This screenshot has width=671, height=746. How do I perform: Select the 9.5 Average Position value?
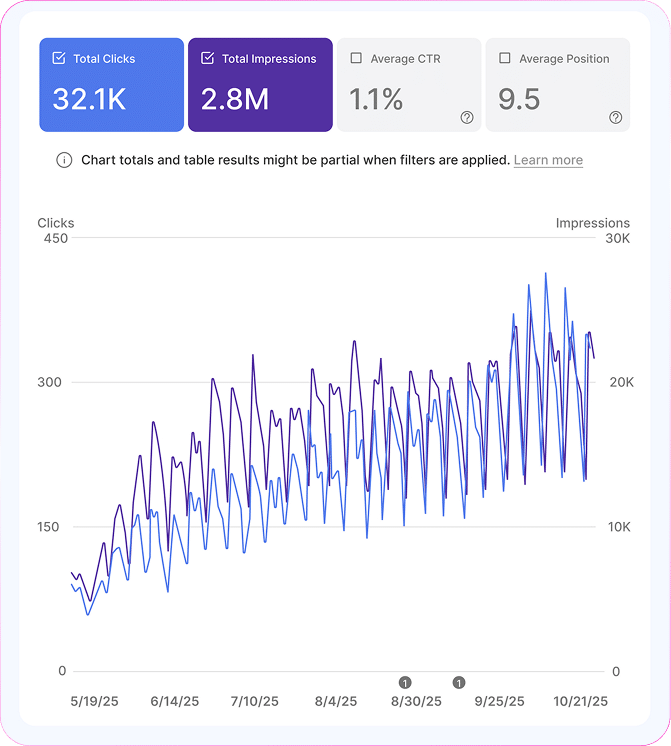coord(519,98)
